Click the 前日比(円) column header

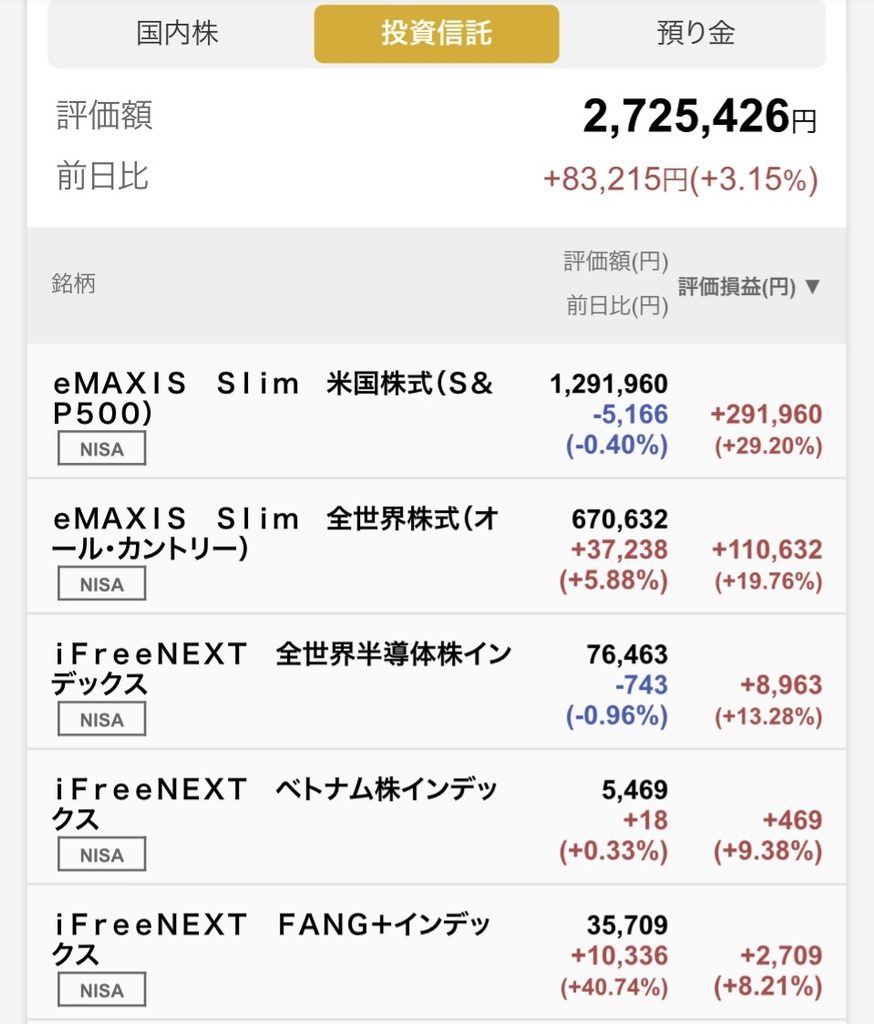[x=617, y=305]
